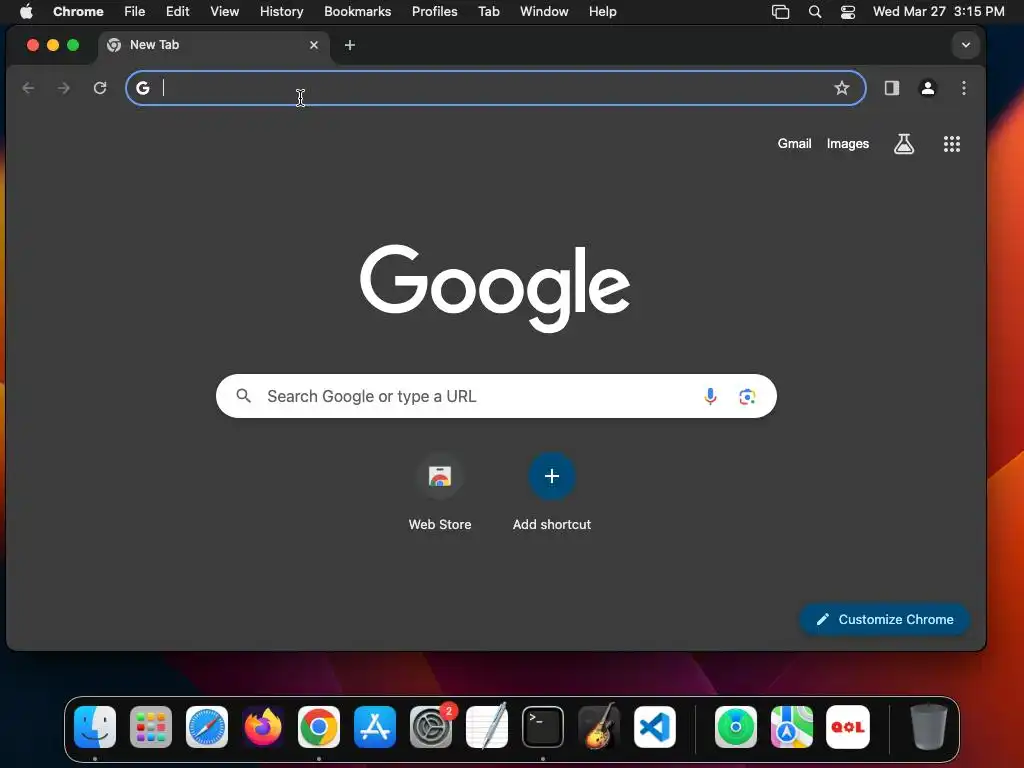
Task: Open the Tab menu
Action: pyautogui.click(x=488, y=11)
